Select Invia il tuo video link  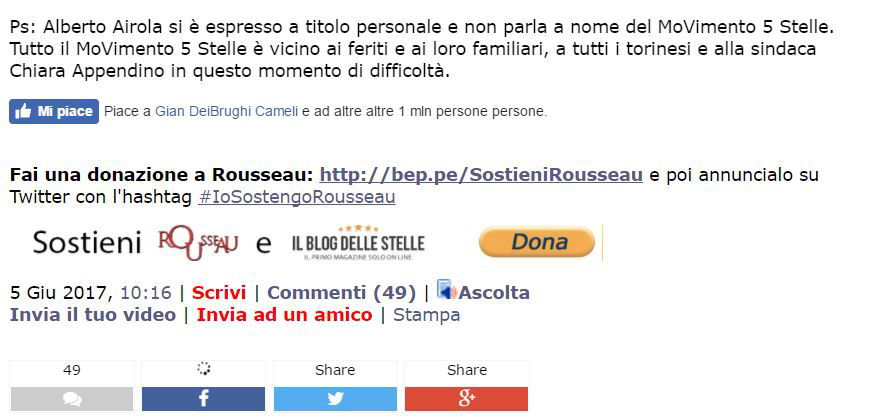pos(93,315)
